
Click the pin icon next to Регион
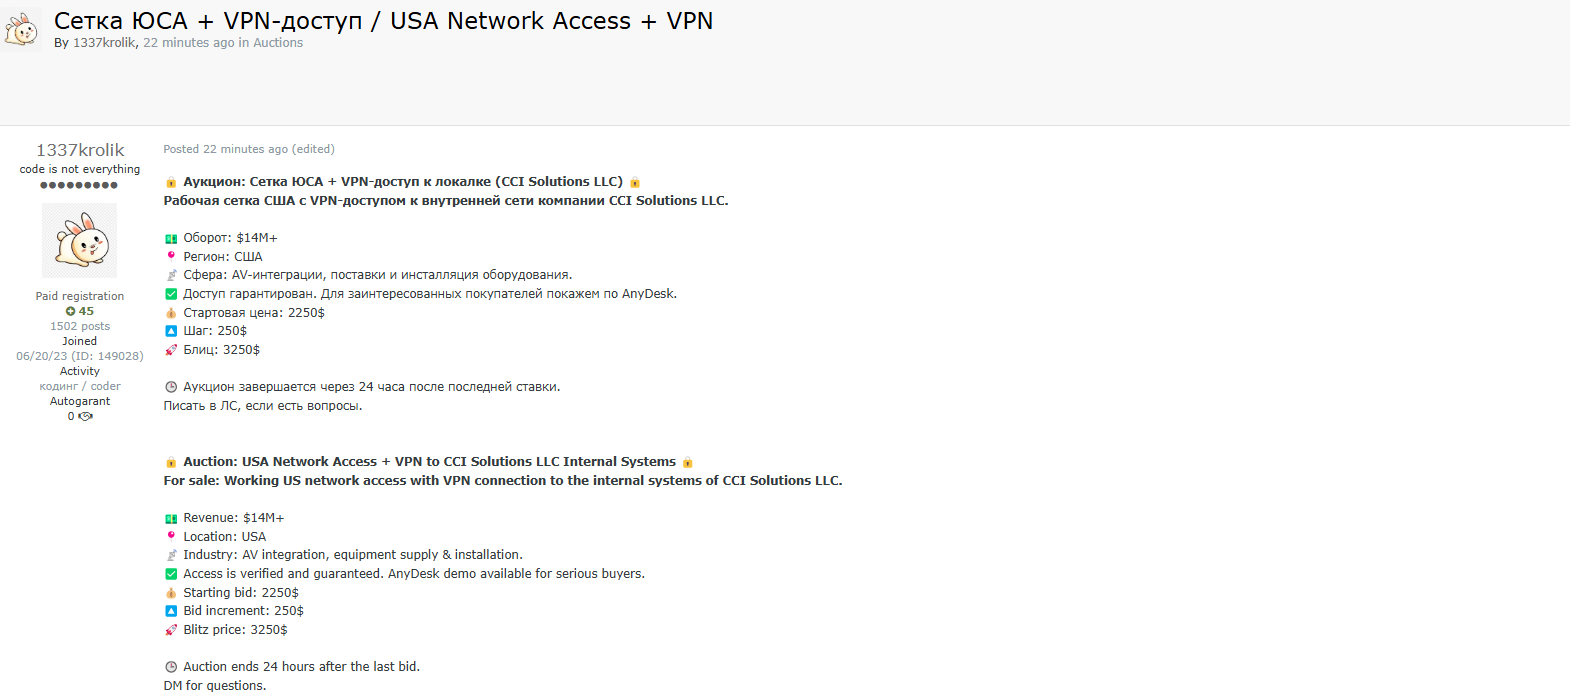pos(171,256)
